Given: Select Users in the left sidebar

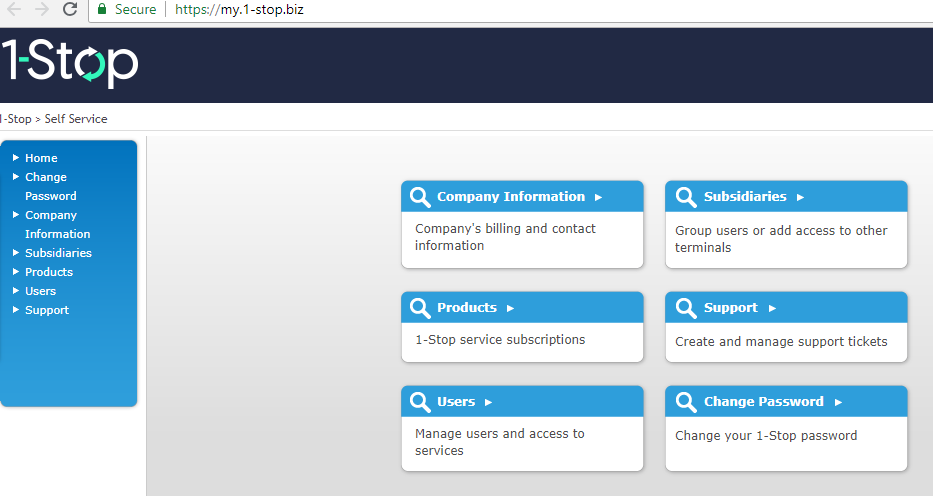Looking at the screenshot, I should [x=40, y=291].
